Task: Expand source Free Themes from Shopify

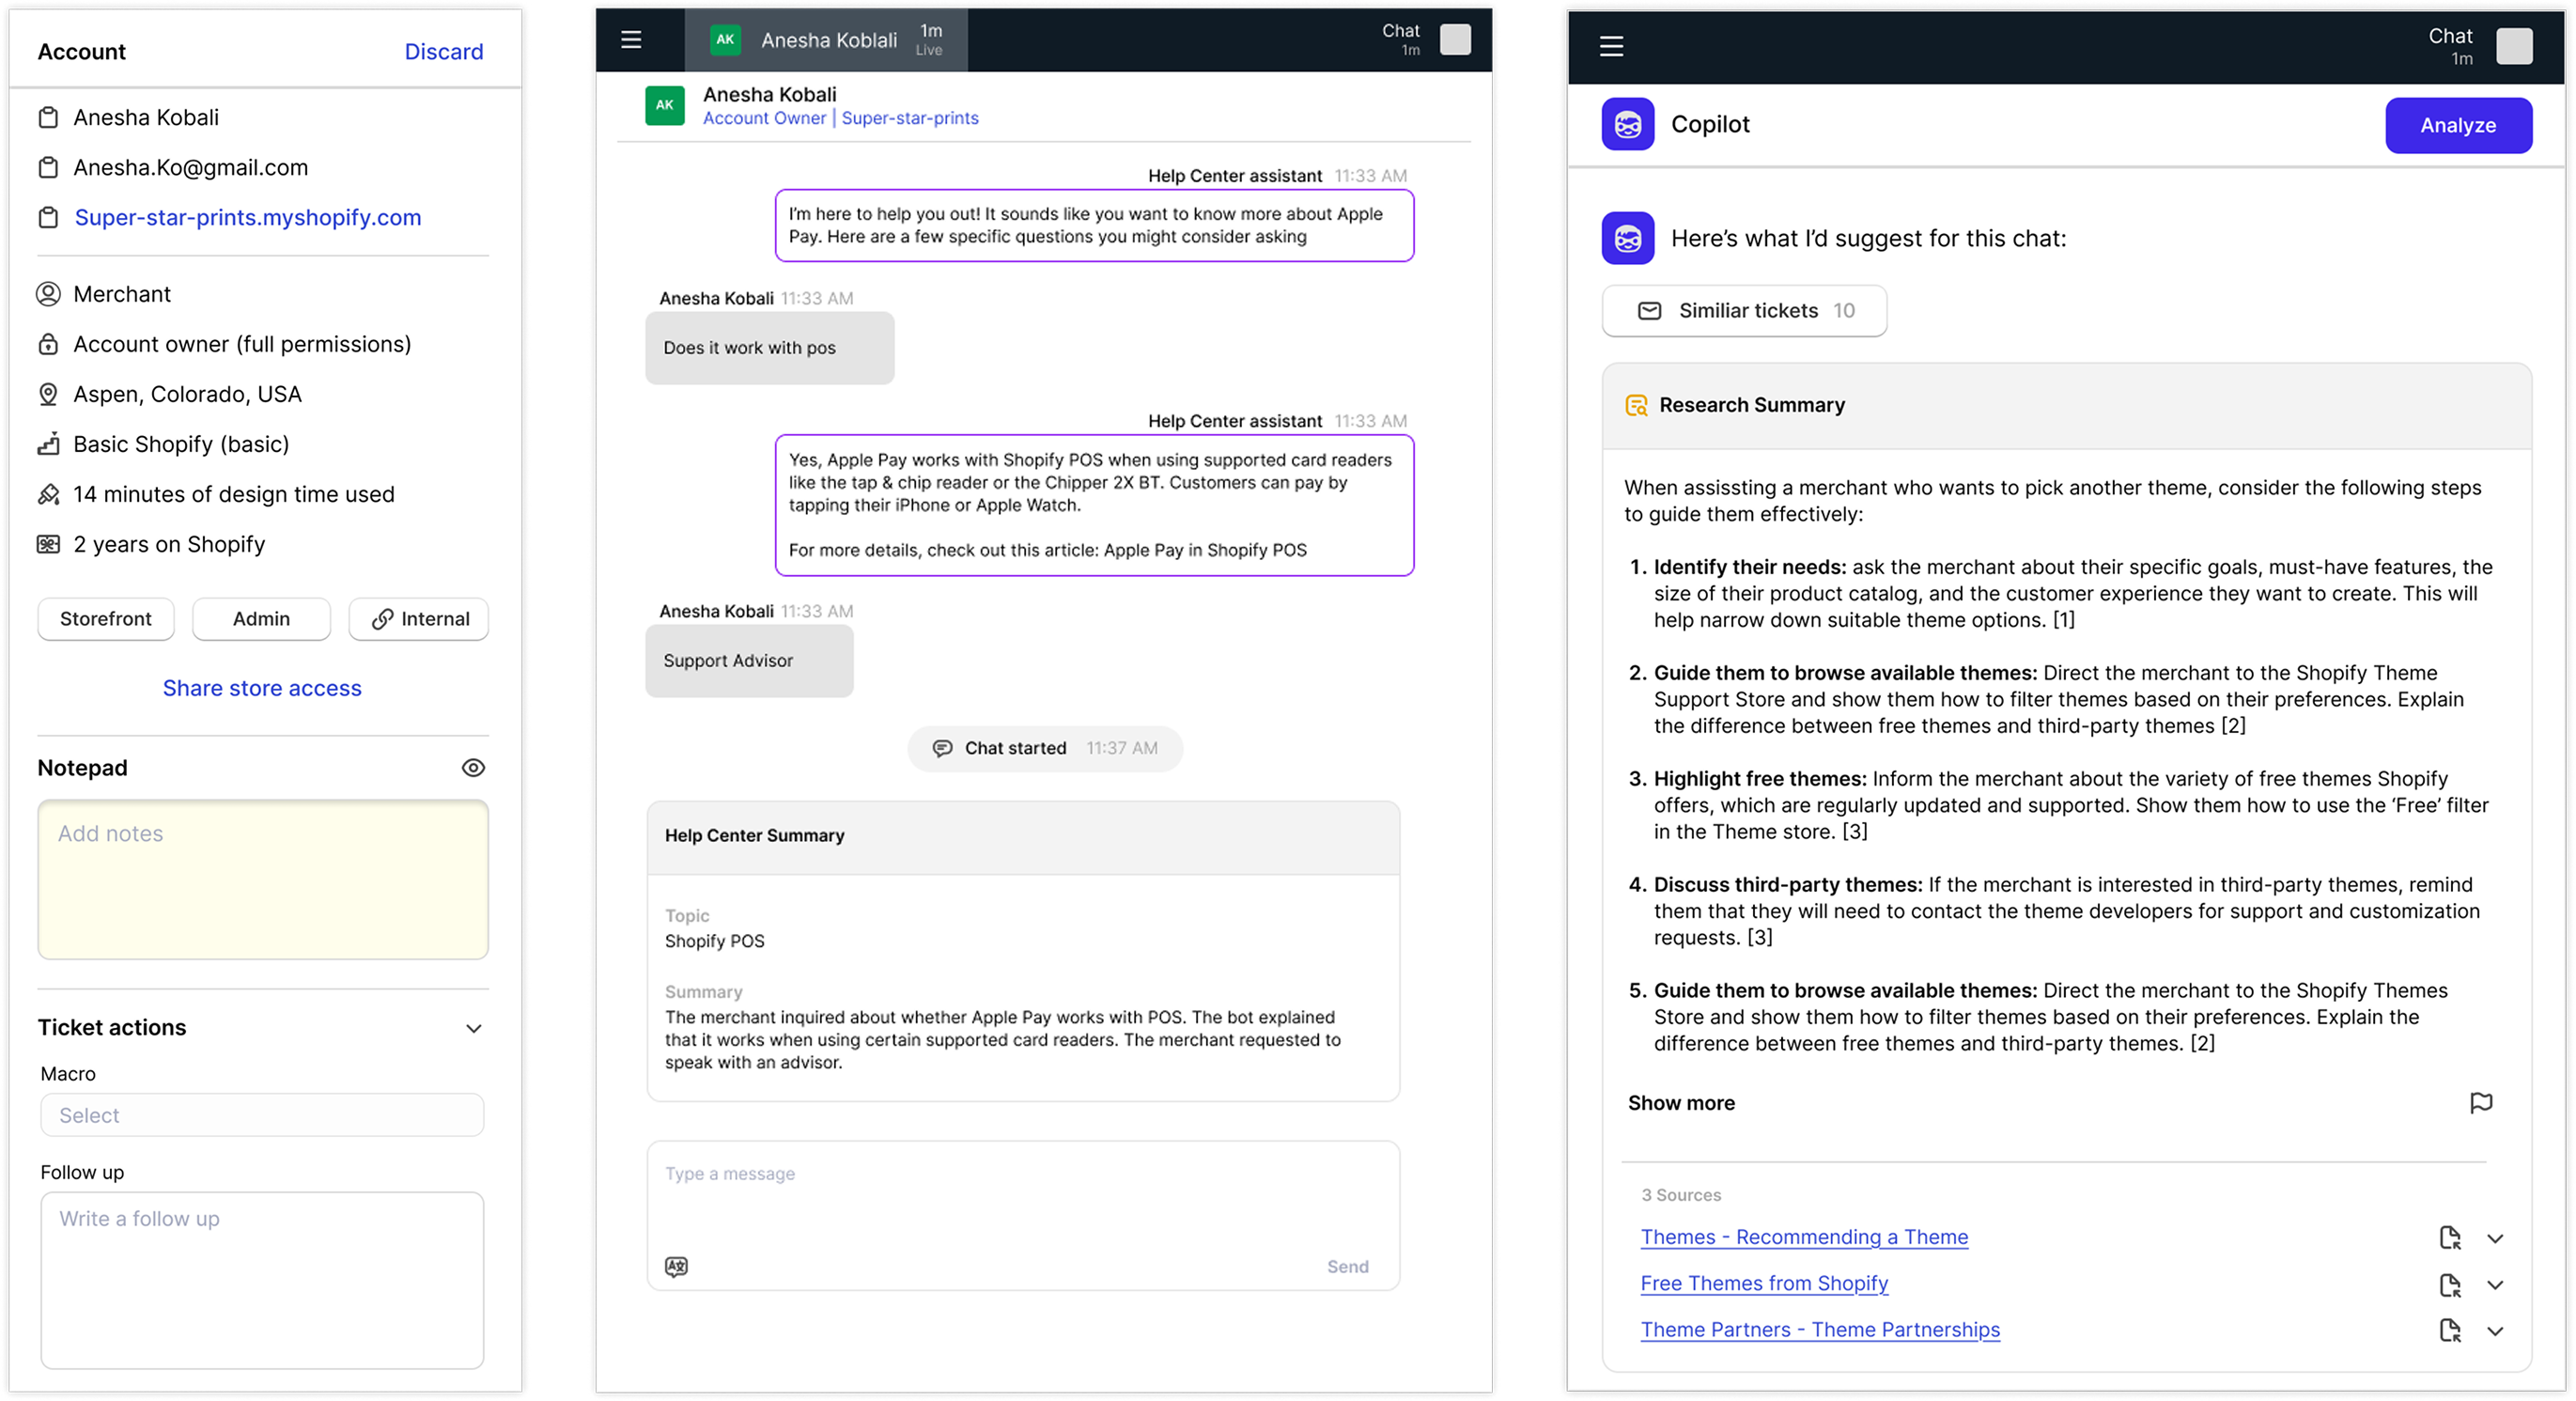Action: 2495,1285
